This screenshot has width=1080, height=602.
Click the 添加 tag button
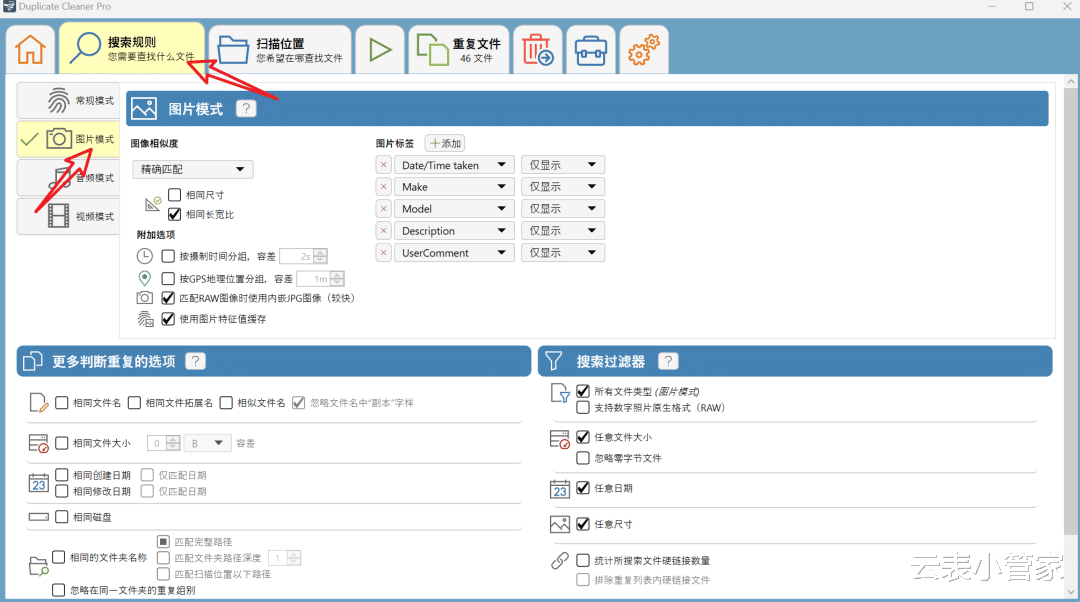(445, 143)
